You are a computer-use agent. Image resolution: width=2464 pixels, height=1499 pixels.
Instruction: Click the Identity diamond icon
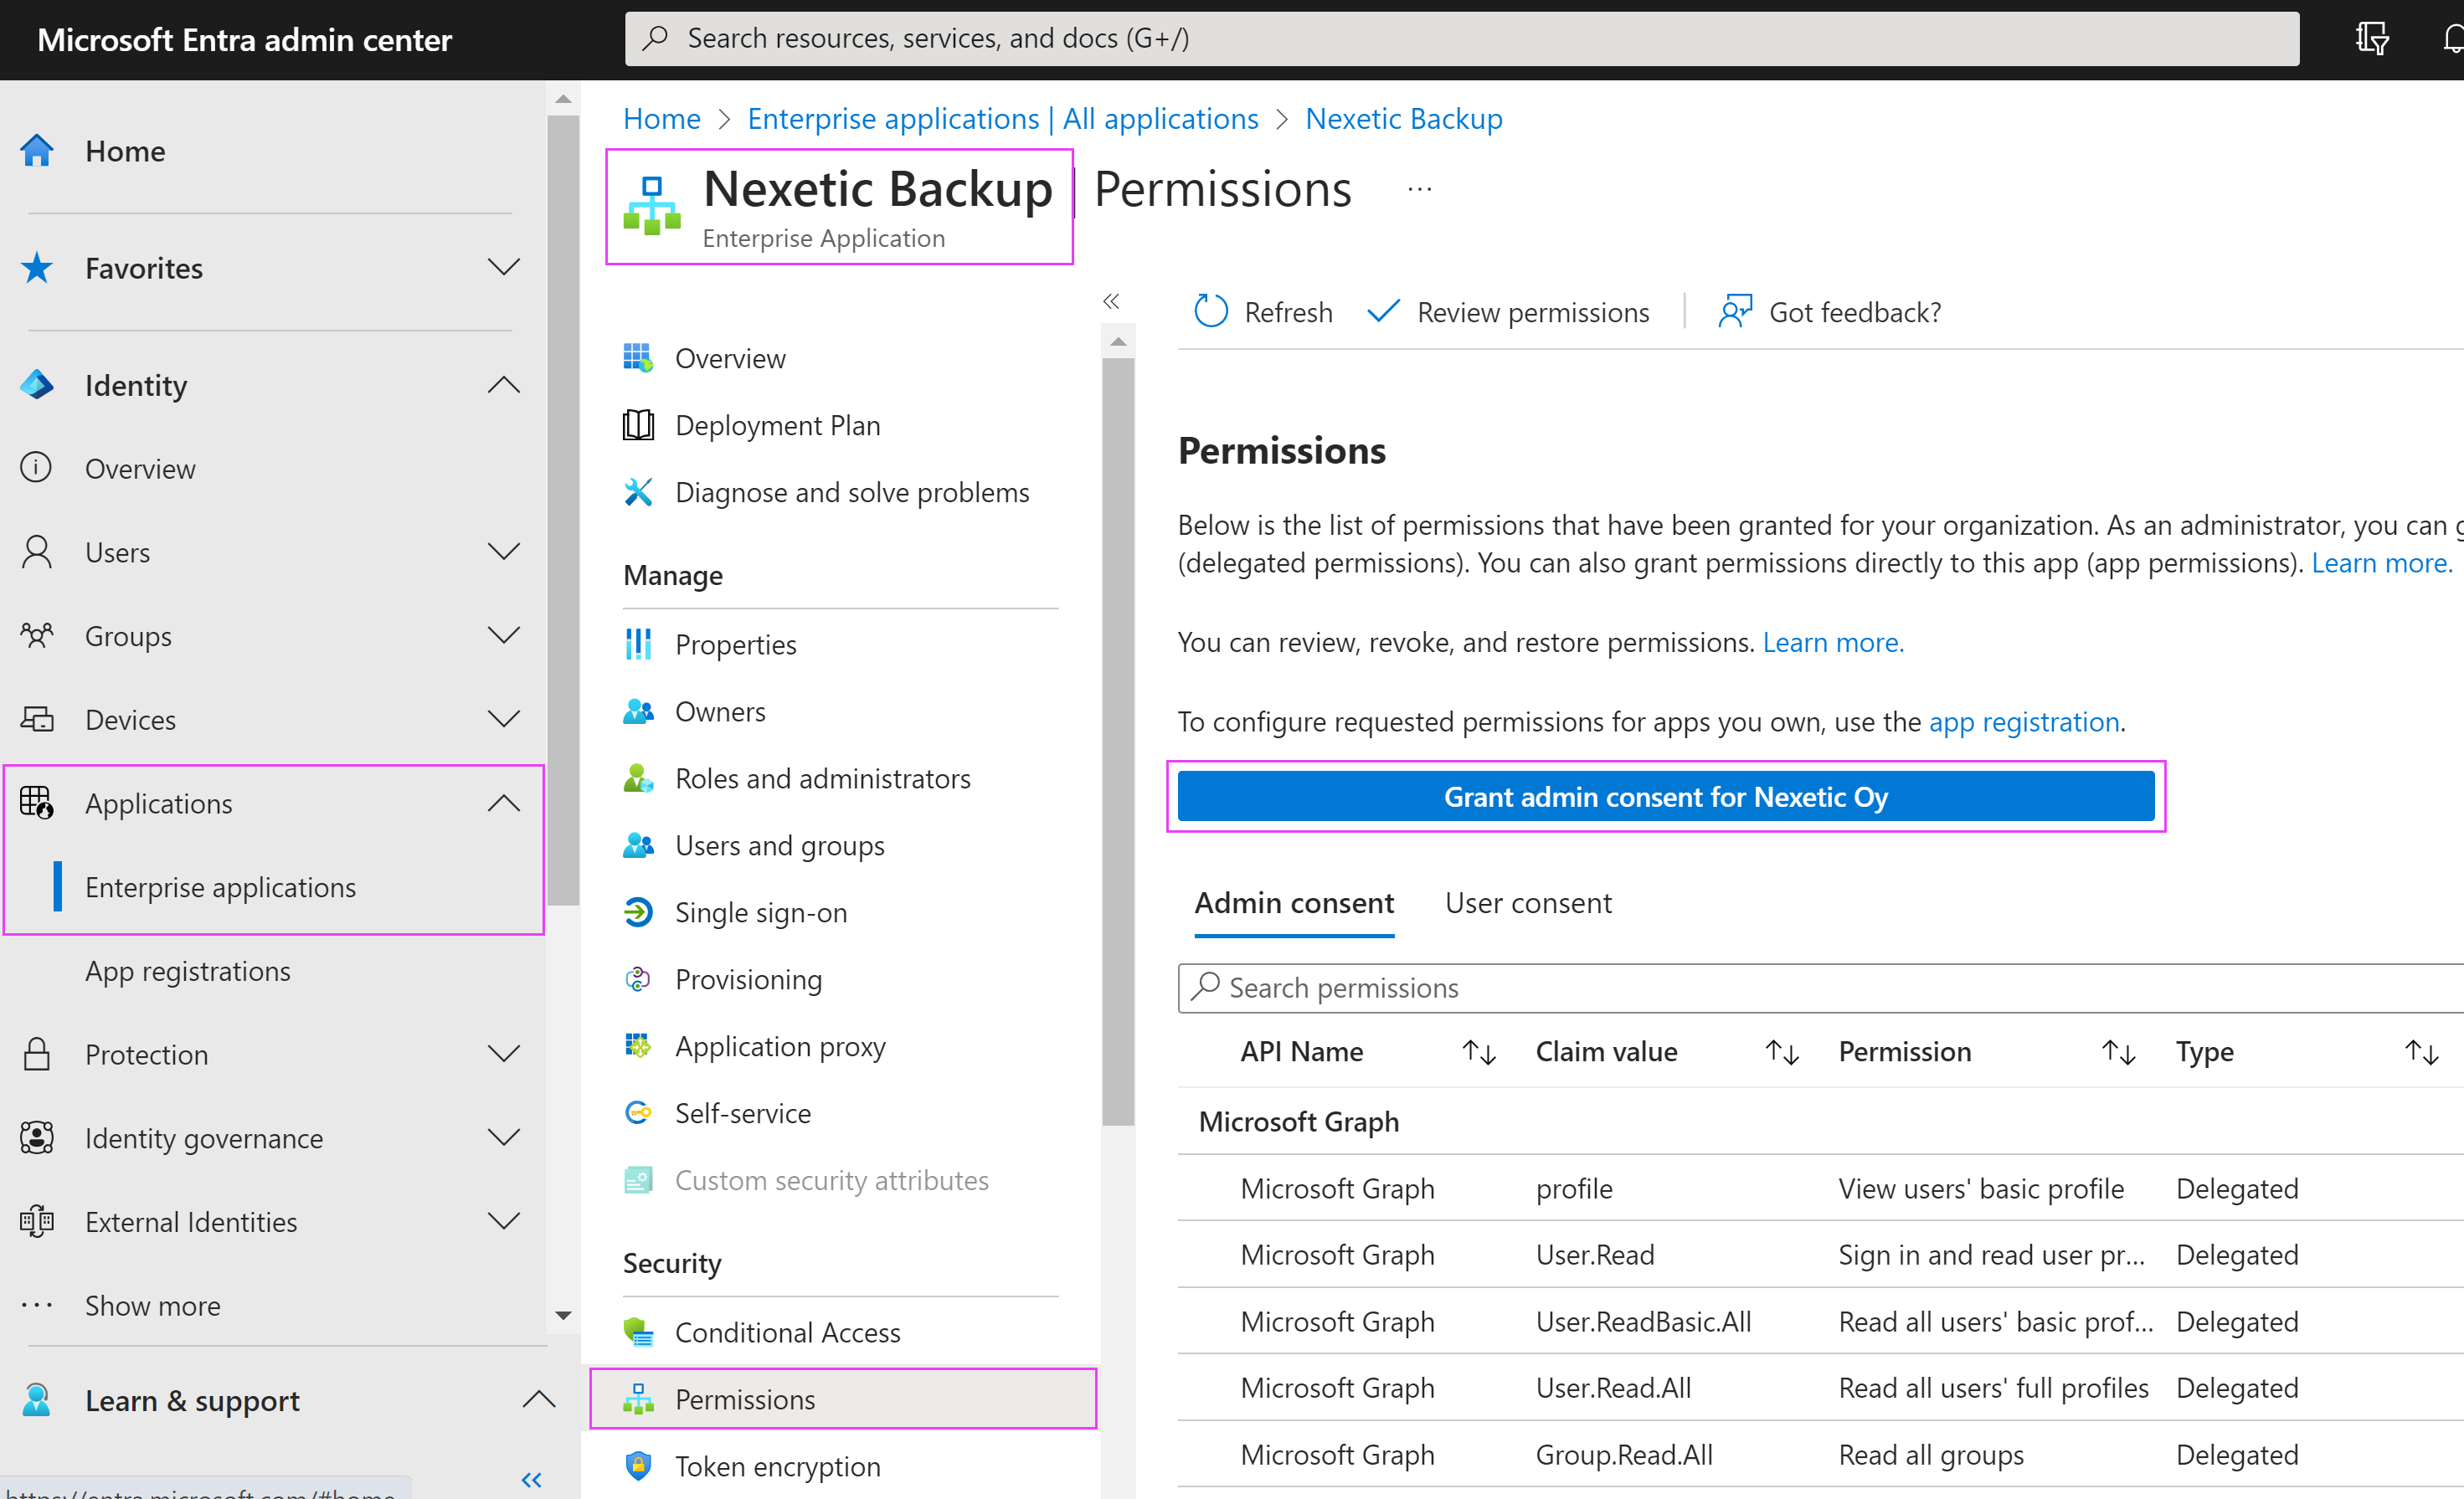pos(37,385)
